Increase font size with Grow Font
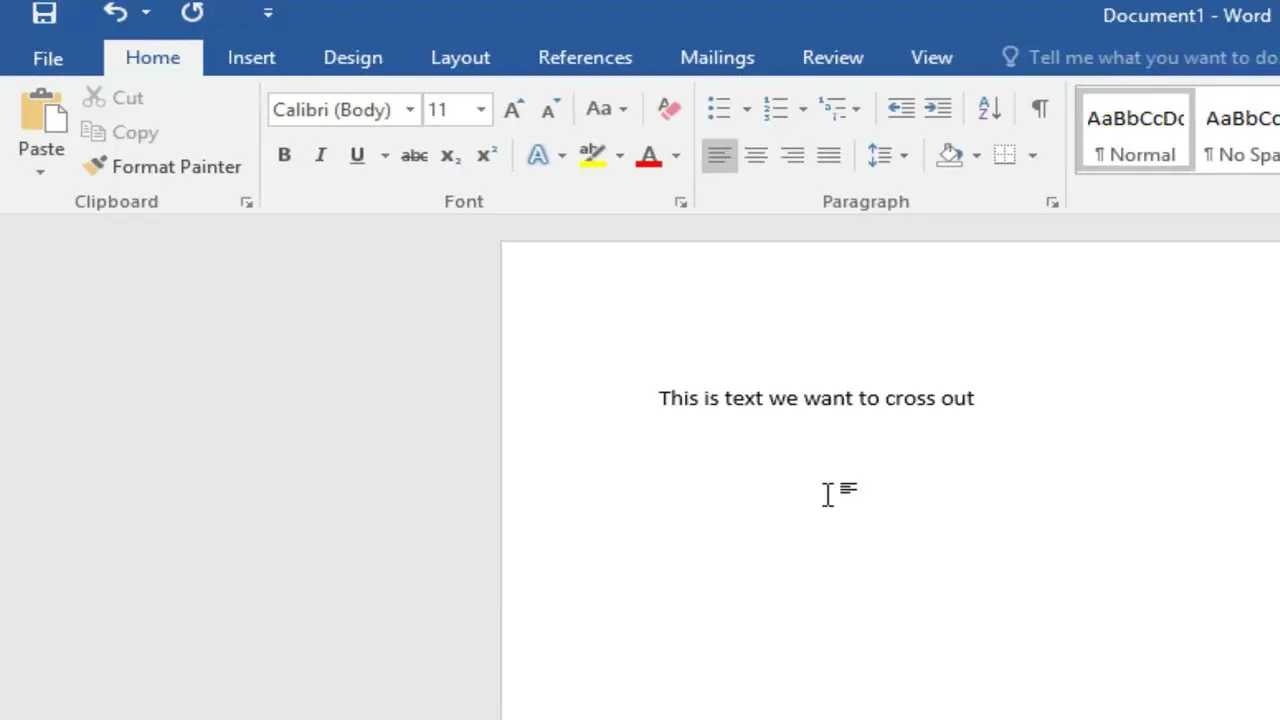The image size is (1280, 720). click(514, 109)
